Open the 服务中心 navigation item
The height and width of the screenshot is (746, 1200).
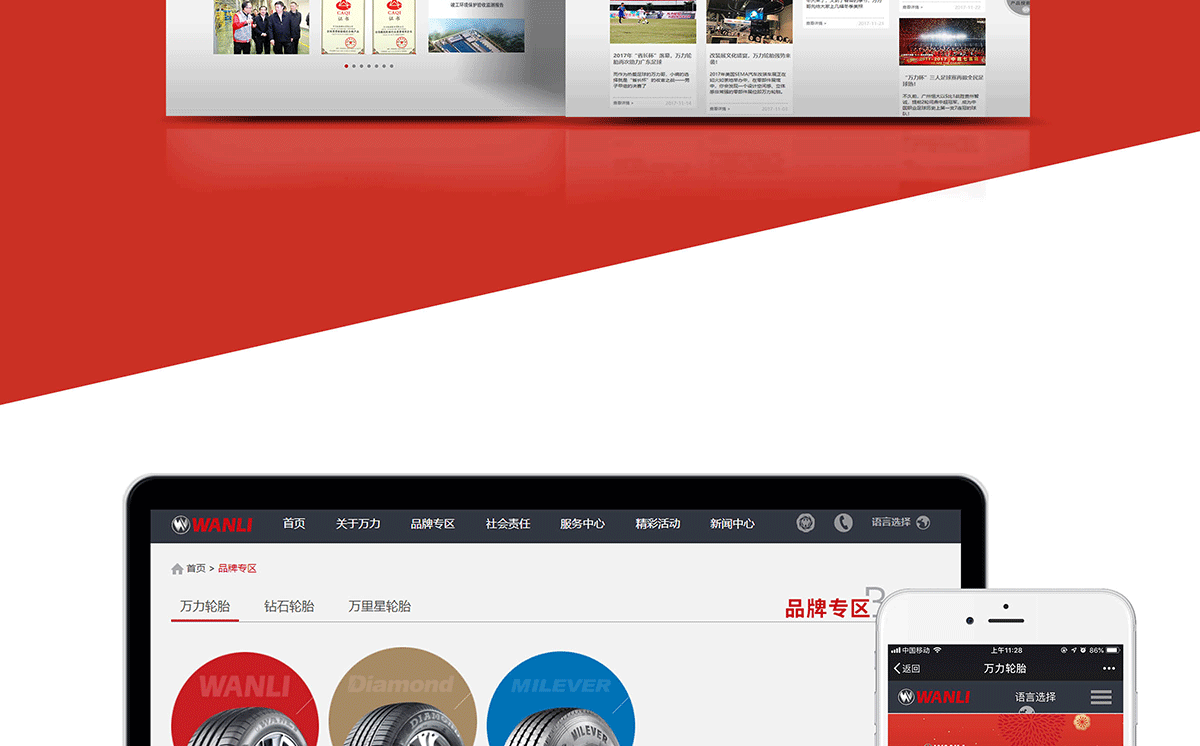tap(582, 524)
